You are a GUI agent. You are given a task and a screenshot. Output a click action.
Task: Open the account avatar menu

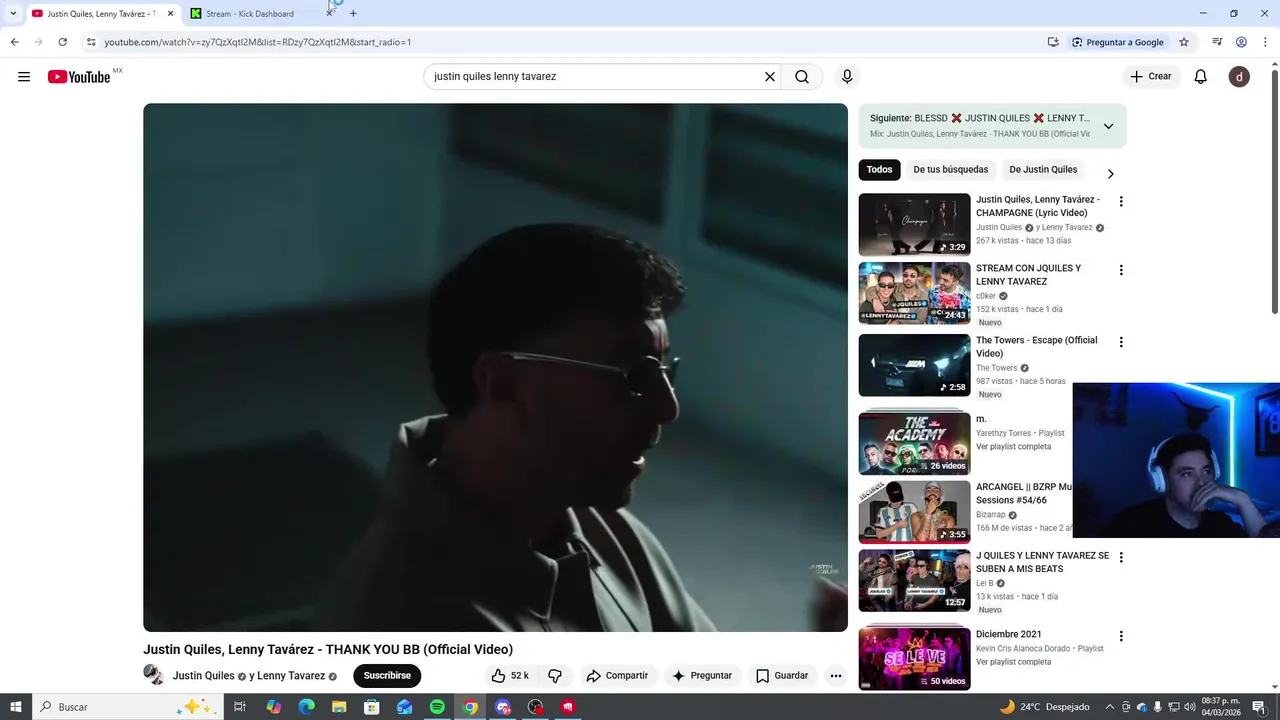[1239, 77]
